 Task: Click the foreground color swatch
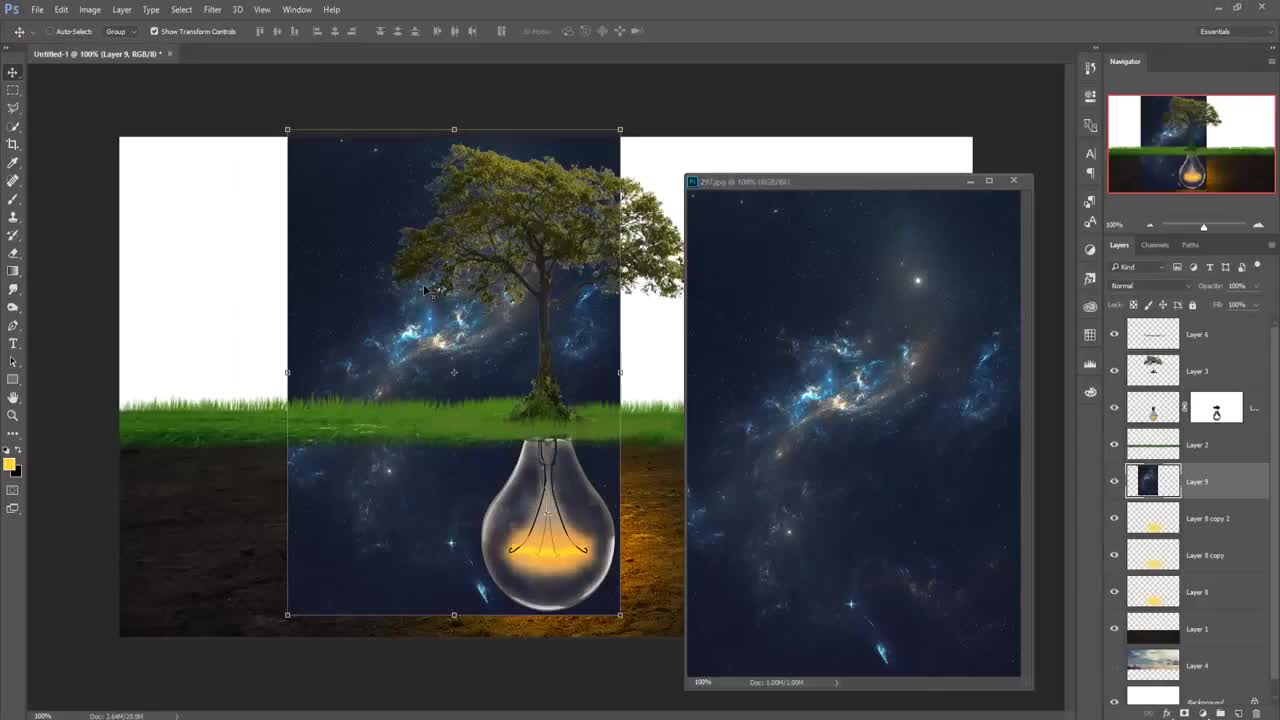pos(9,463)
